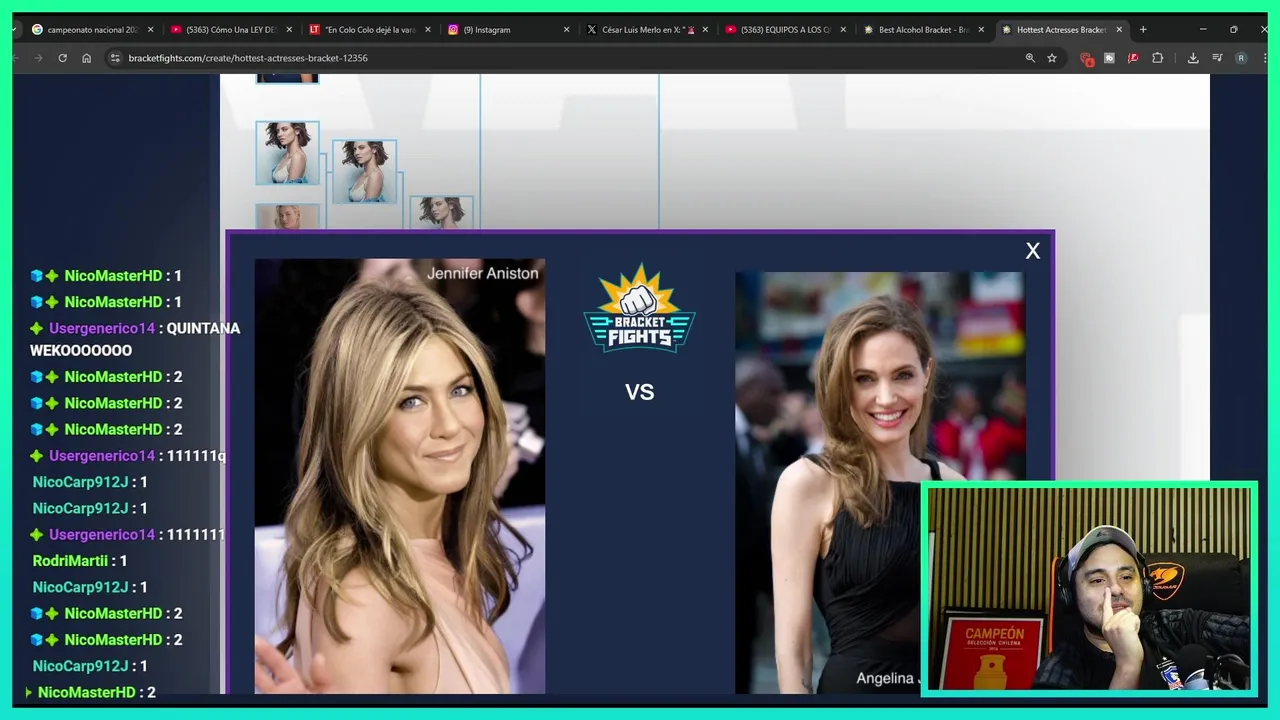View site information for bracketfights.com
1280x720 pixels.
(115, 58)
